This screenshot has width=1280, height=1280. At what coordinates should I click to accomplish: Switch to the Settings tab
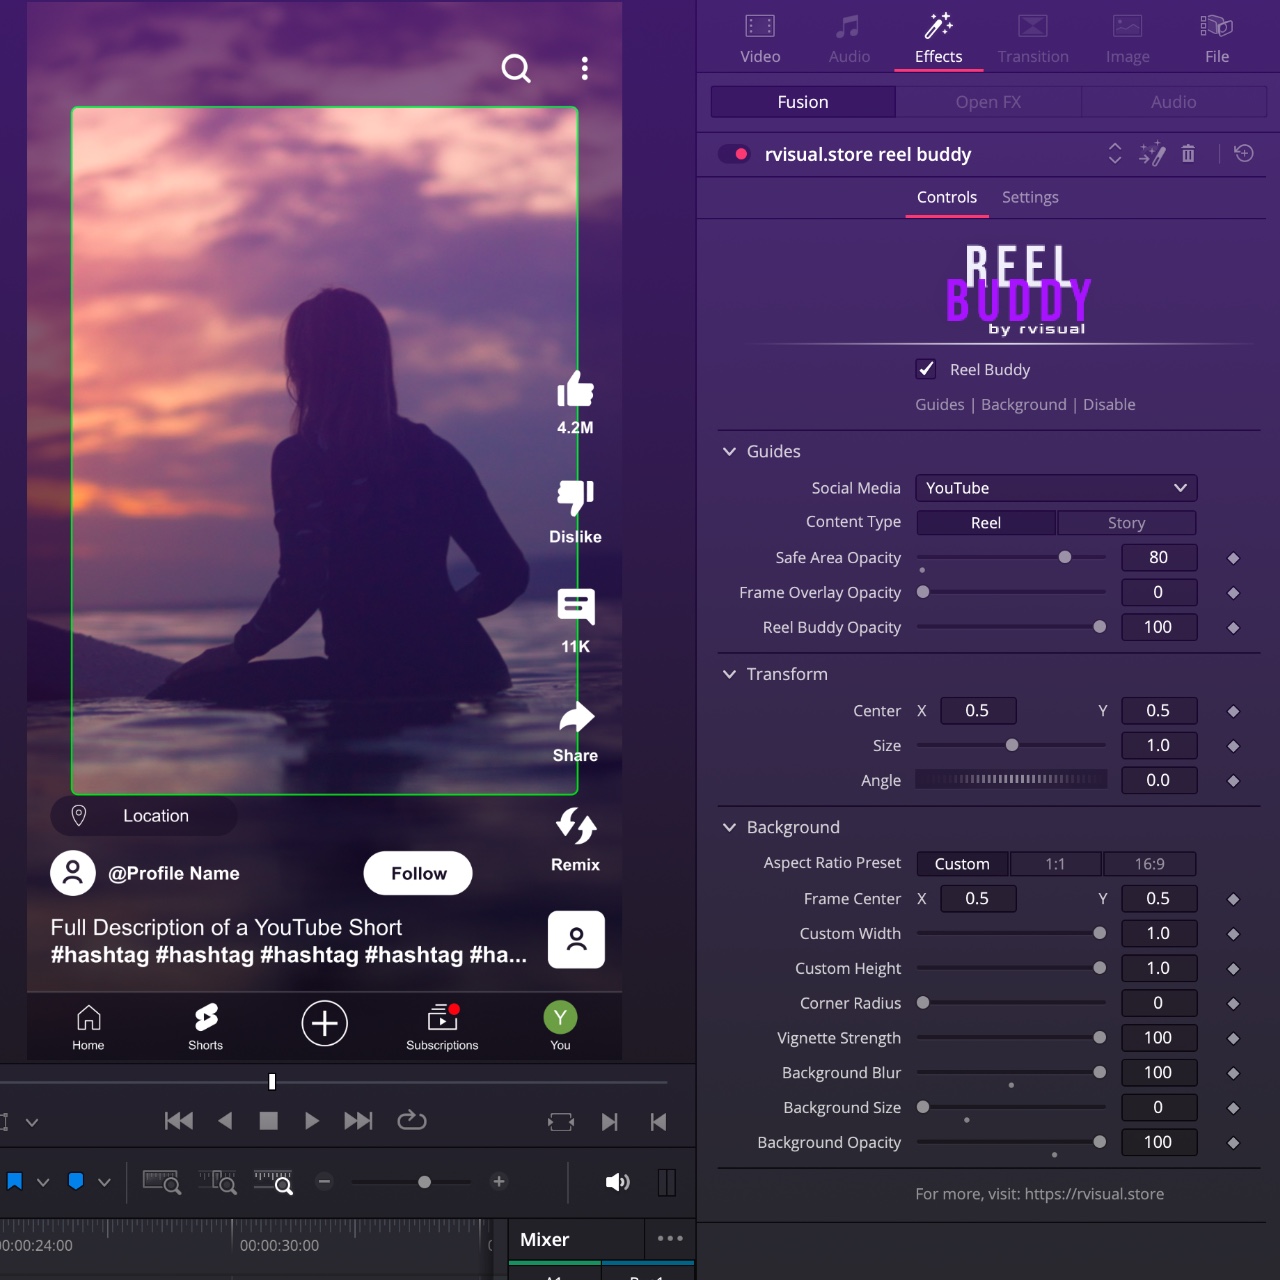pos(1030,198)
